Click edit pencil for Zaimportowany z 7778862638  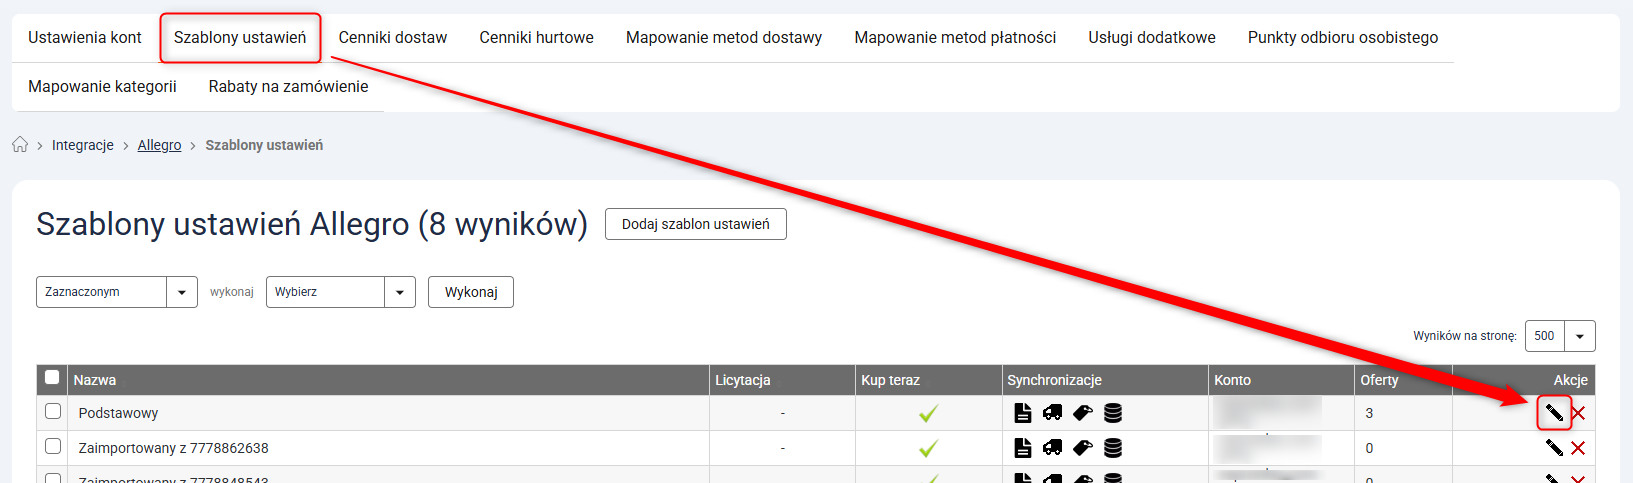1554,448
